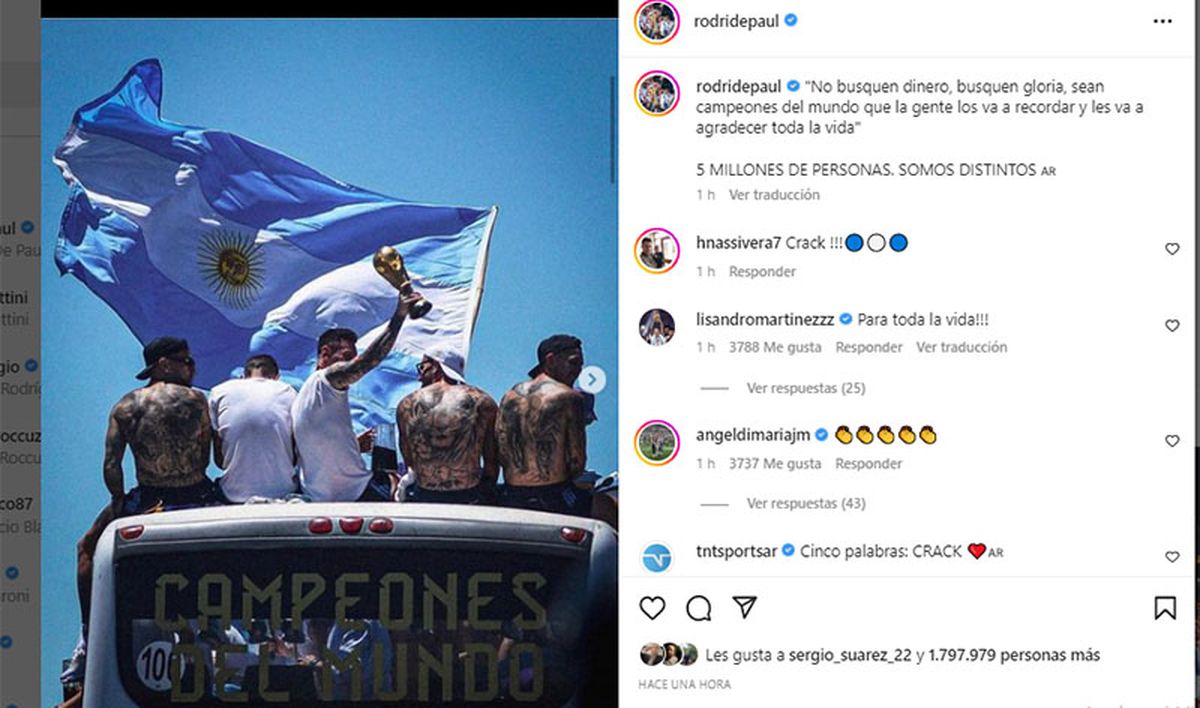Open the three-dot options menu
Viewport: 1200px width, 708px height.
[1162, 21]
